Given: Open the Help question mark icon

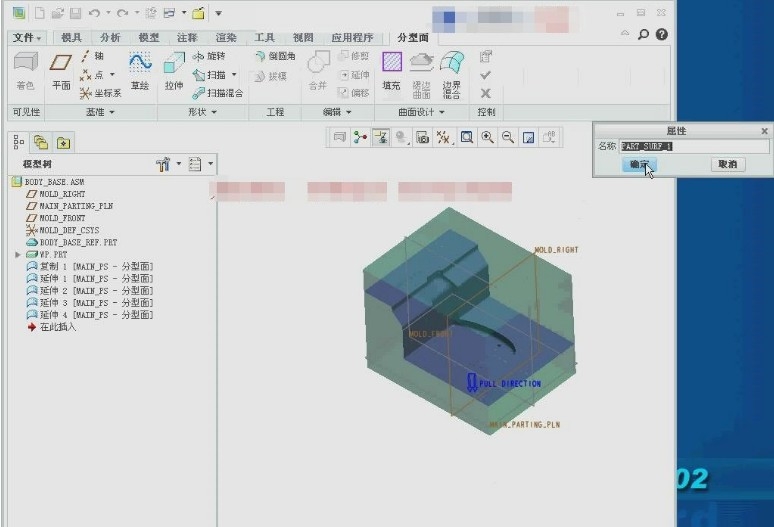Looking at the screenshot, I should (x=662, y=35).
